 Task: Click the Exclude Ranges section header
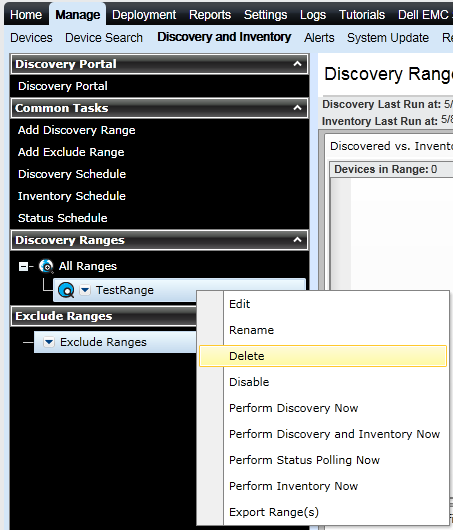(103, 316)
